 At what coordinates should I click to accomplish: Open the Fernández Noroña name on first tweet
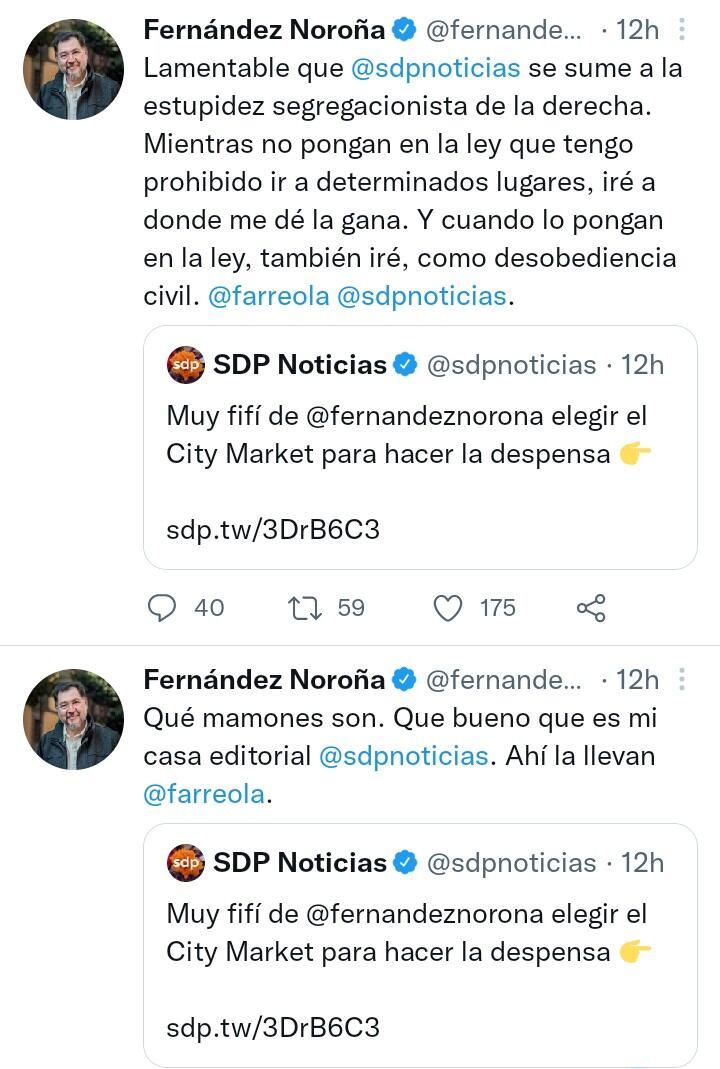click(x=264, y=30)
